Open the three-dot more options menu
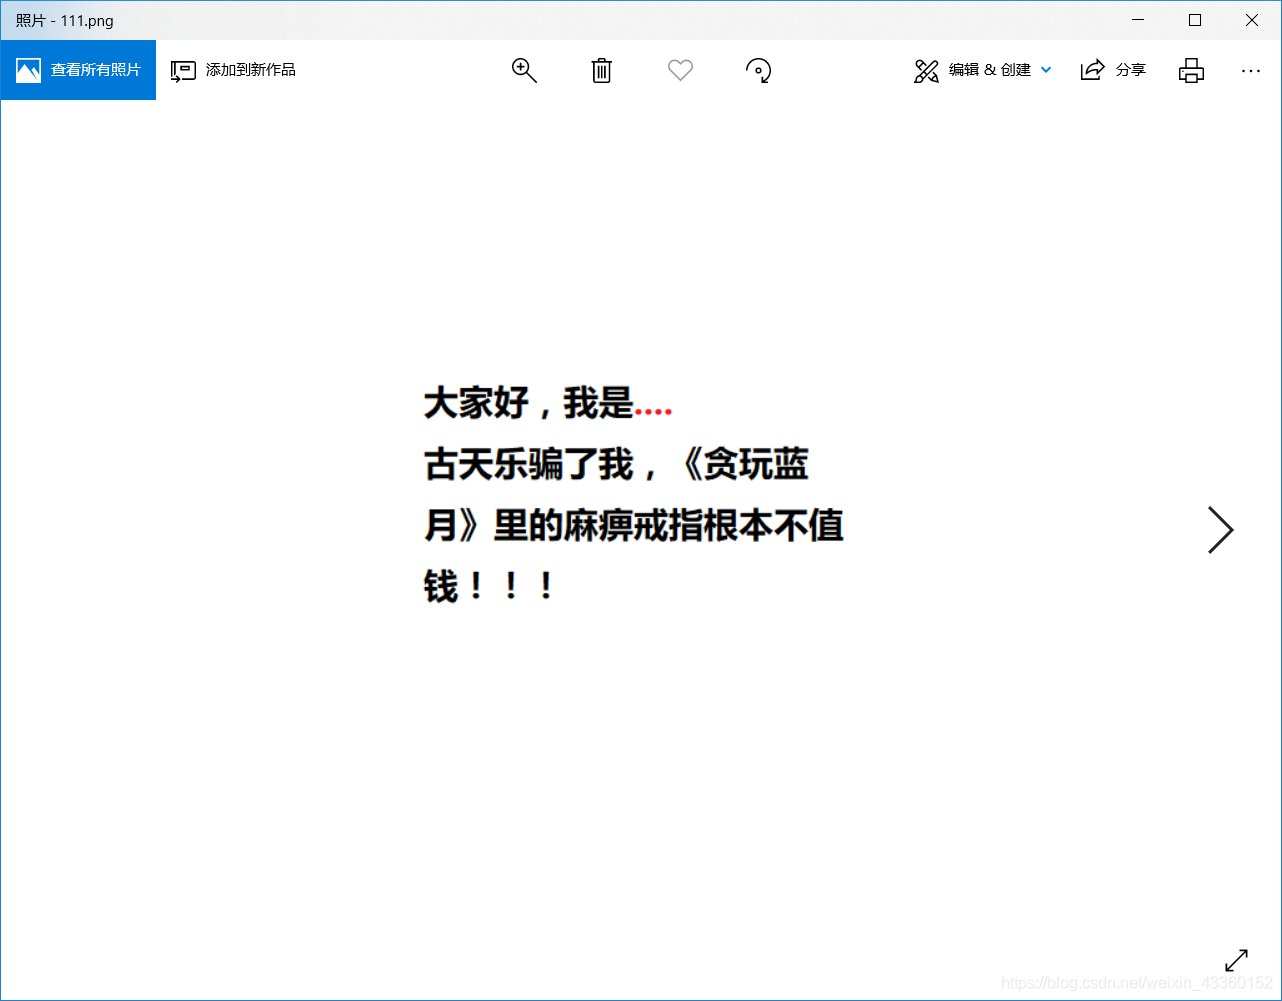 pos(1250,71)
